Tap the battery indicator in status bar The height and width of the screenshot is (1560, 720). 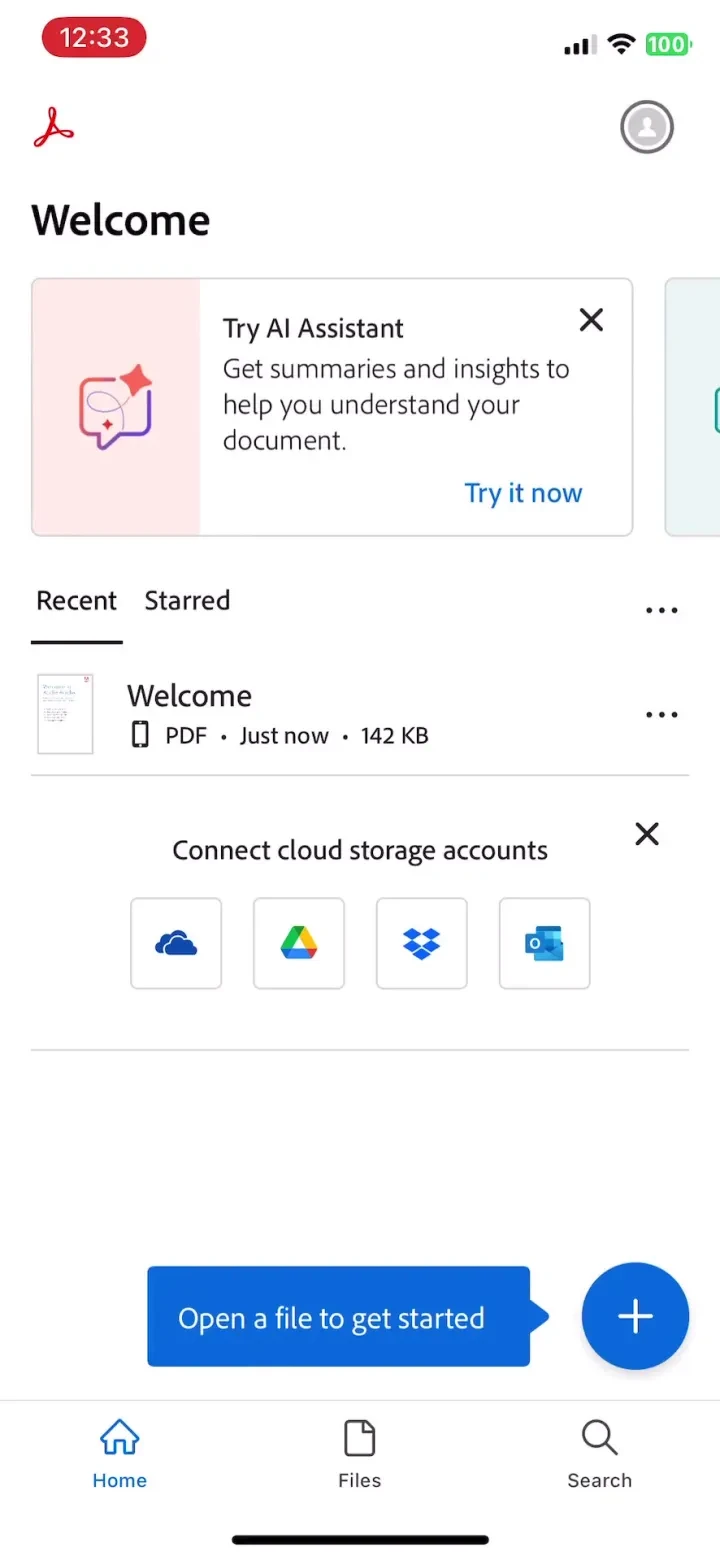668,44
